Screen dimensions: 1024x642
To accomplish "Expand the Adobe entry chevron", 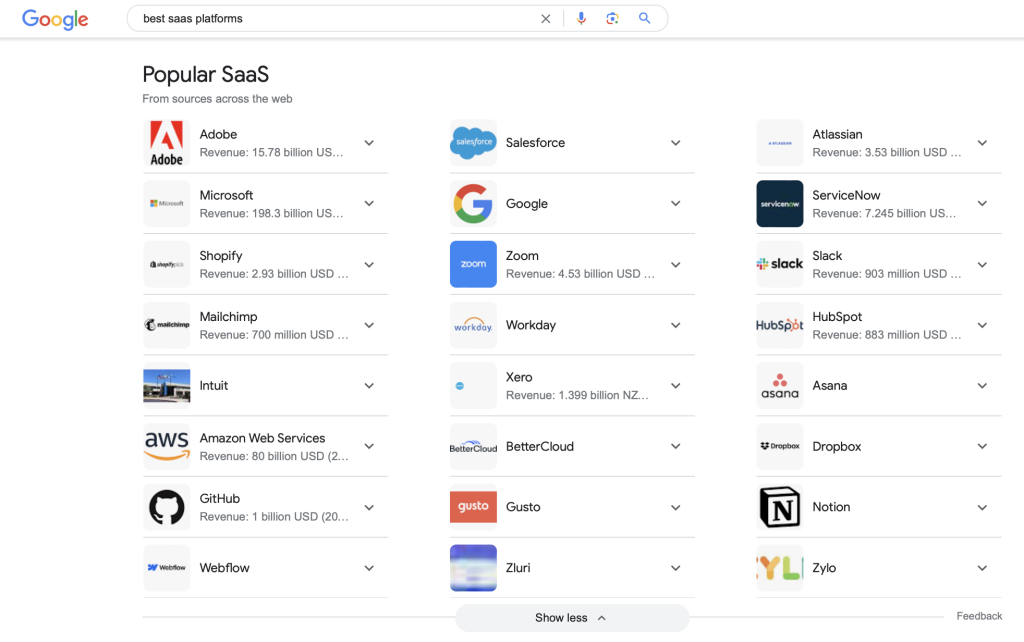I will pyautogui.click(x=369, y=143).
